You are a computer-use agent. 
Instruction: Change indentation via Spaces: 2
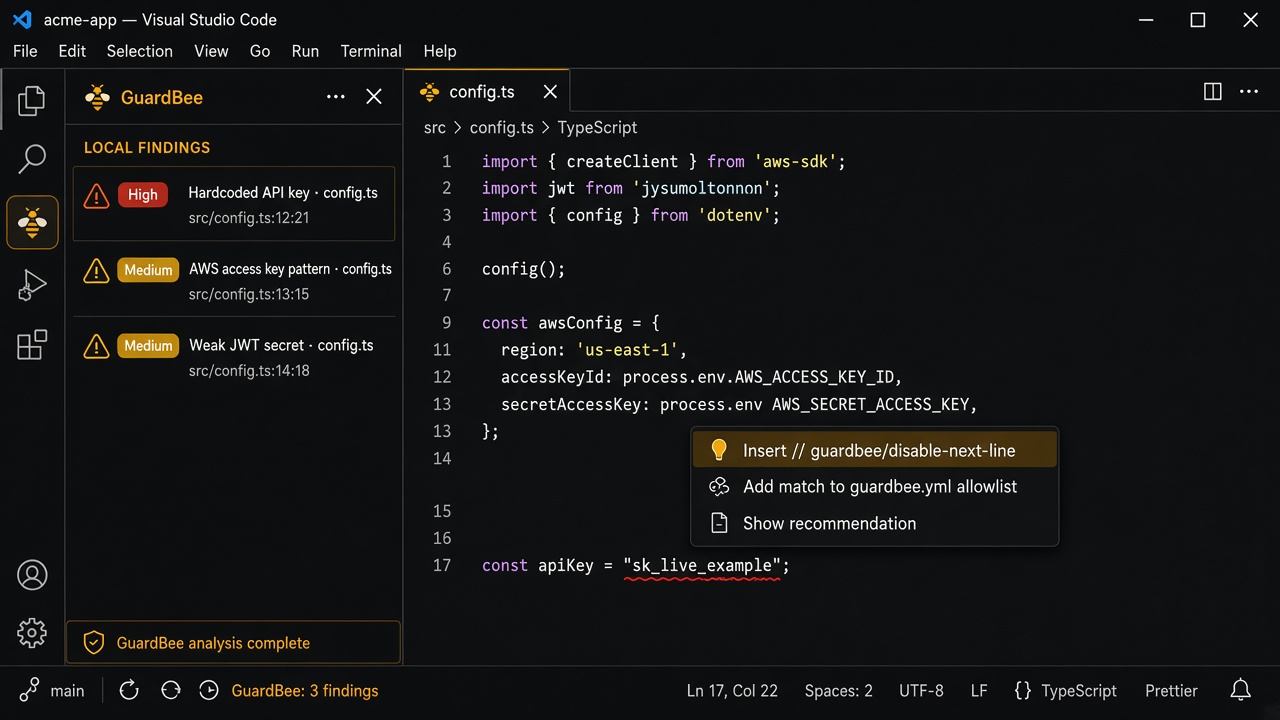(x=839, y=691)
